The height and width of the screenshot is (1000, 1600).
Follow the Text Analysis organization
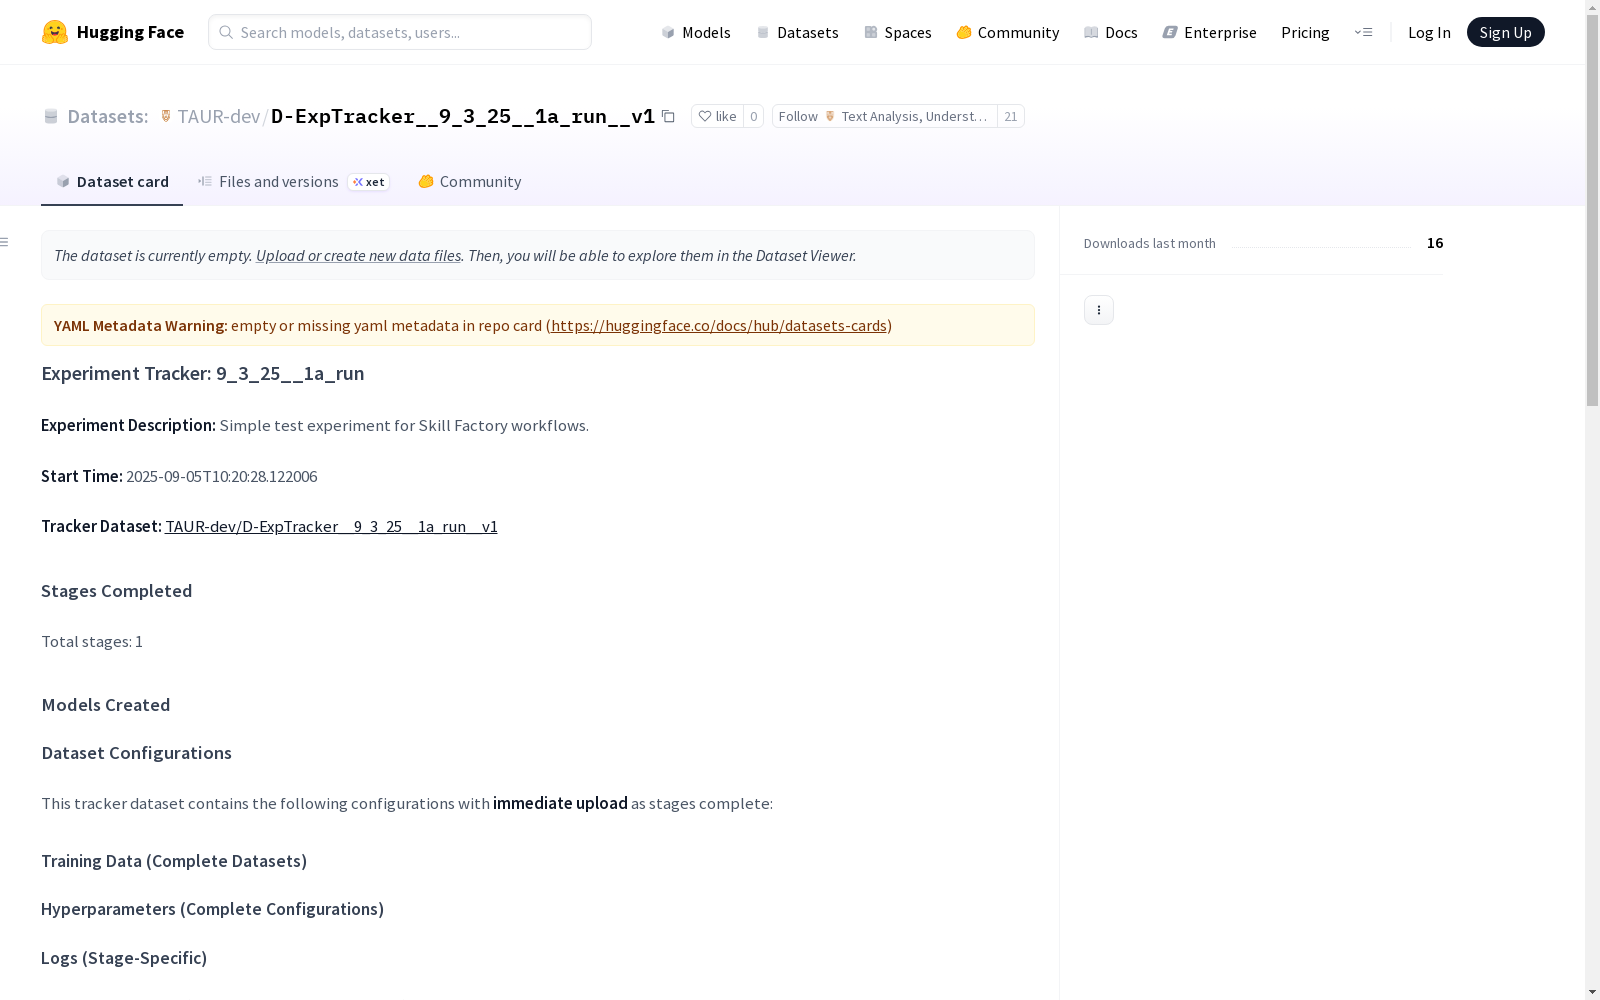pos(885,116)
